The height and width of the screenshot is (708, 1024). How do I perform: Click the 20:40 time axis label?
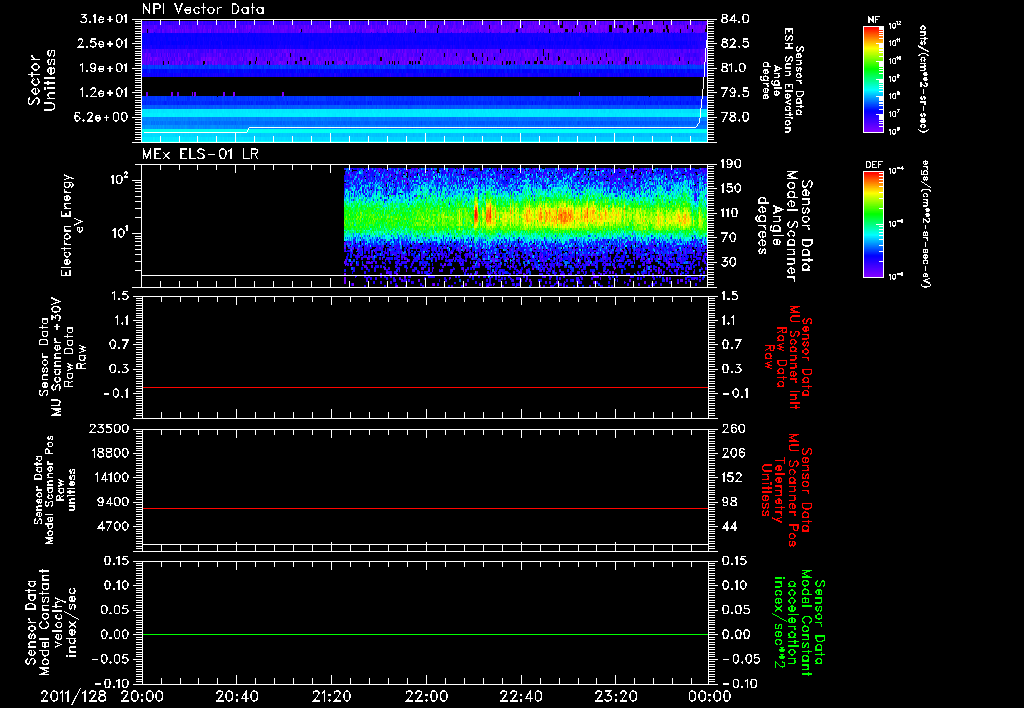pyautogui.click(x=237, y=696)
